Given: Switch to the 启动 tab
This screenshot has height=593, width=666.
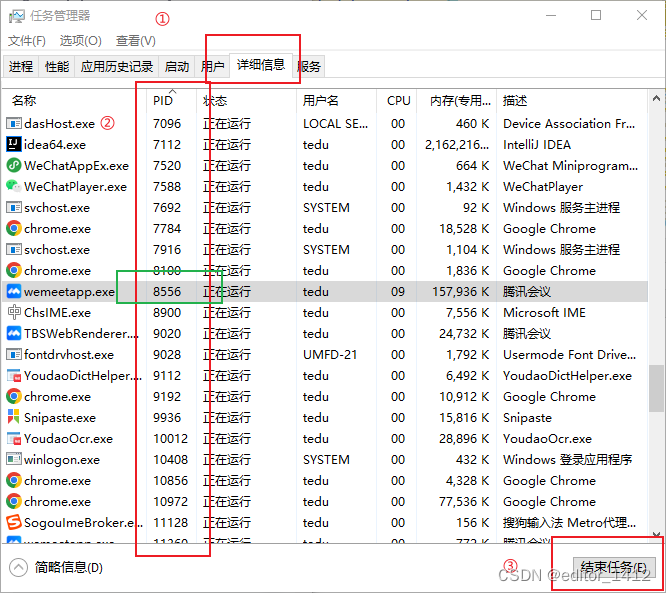Looking at the screenshot, I should click(x=177, y=66).
